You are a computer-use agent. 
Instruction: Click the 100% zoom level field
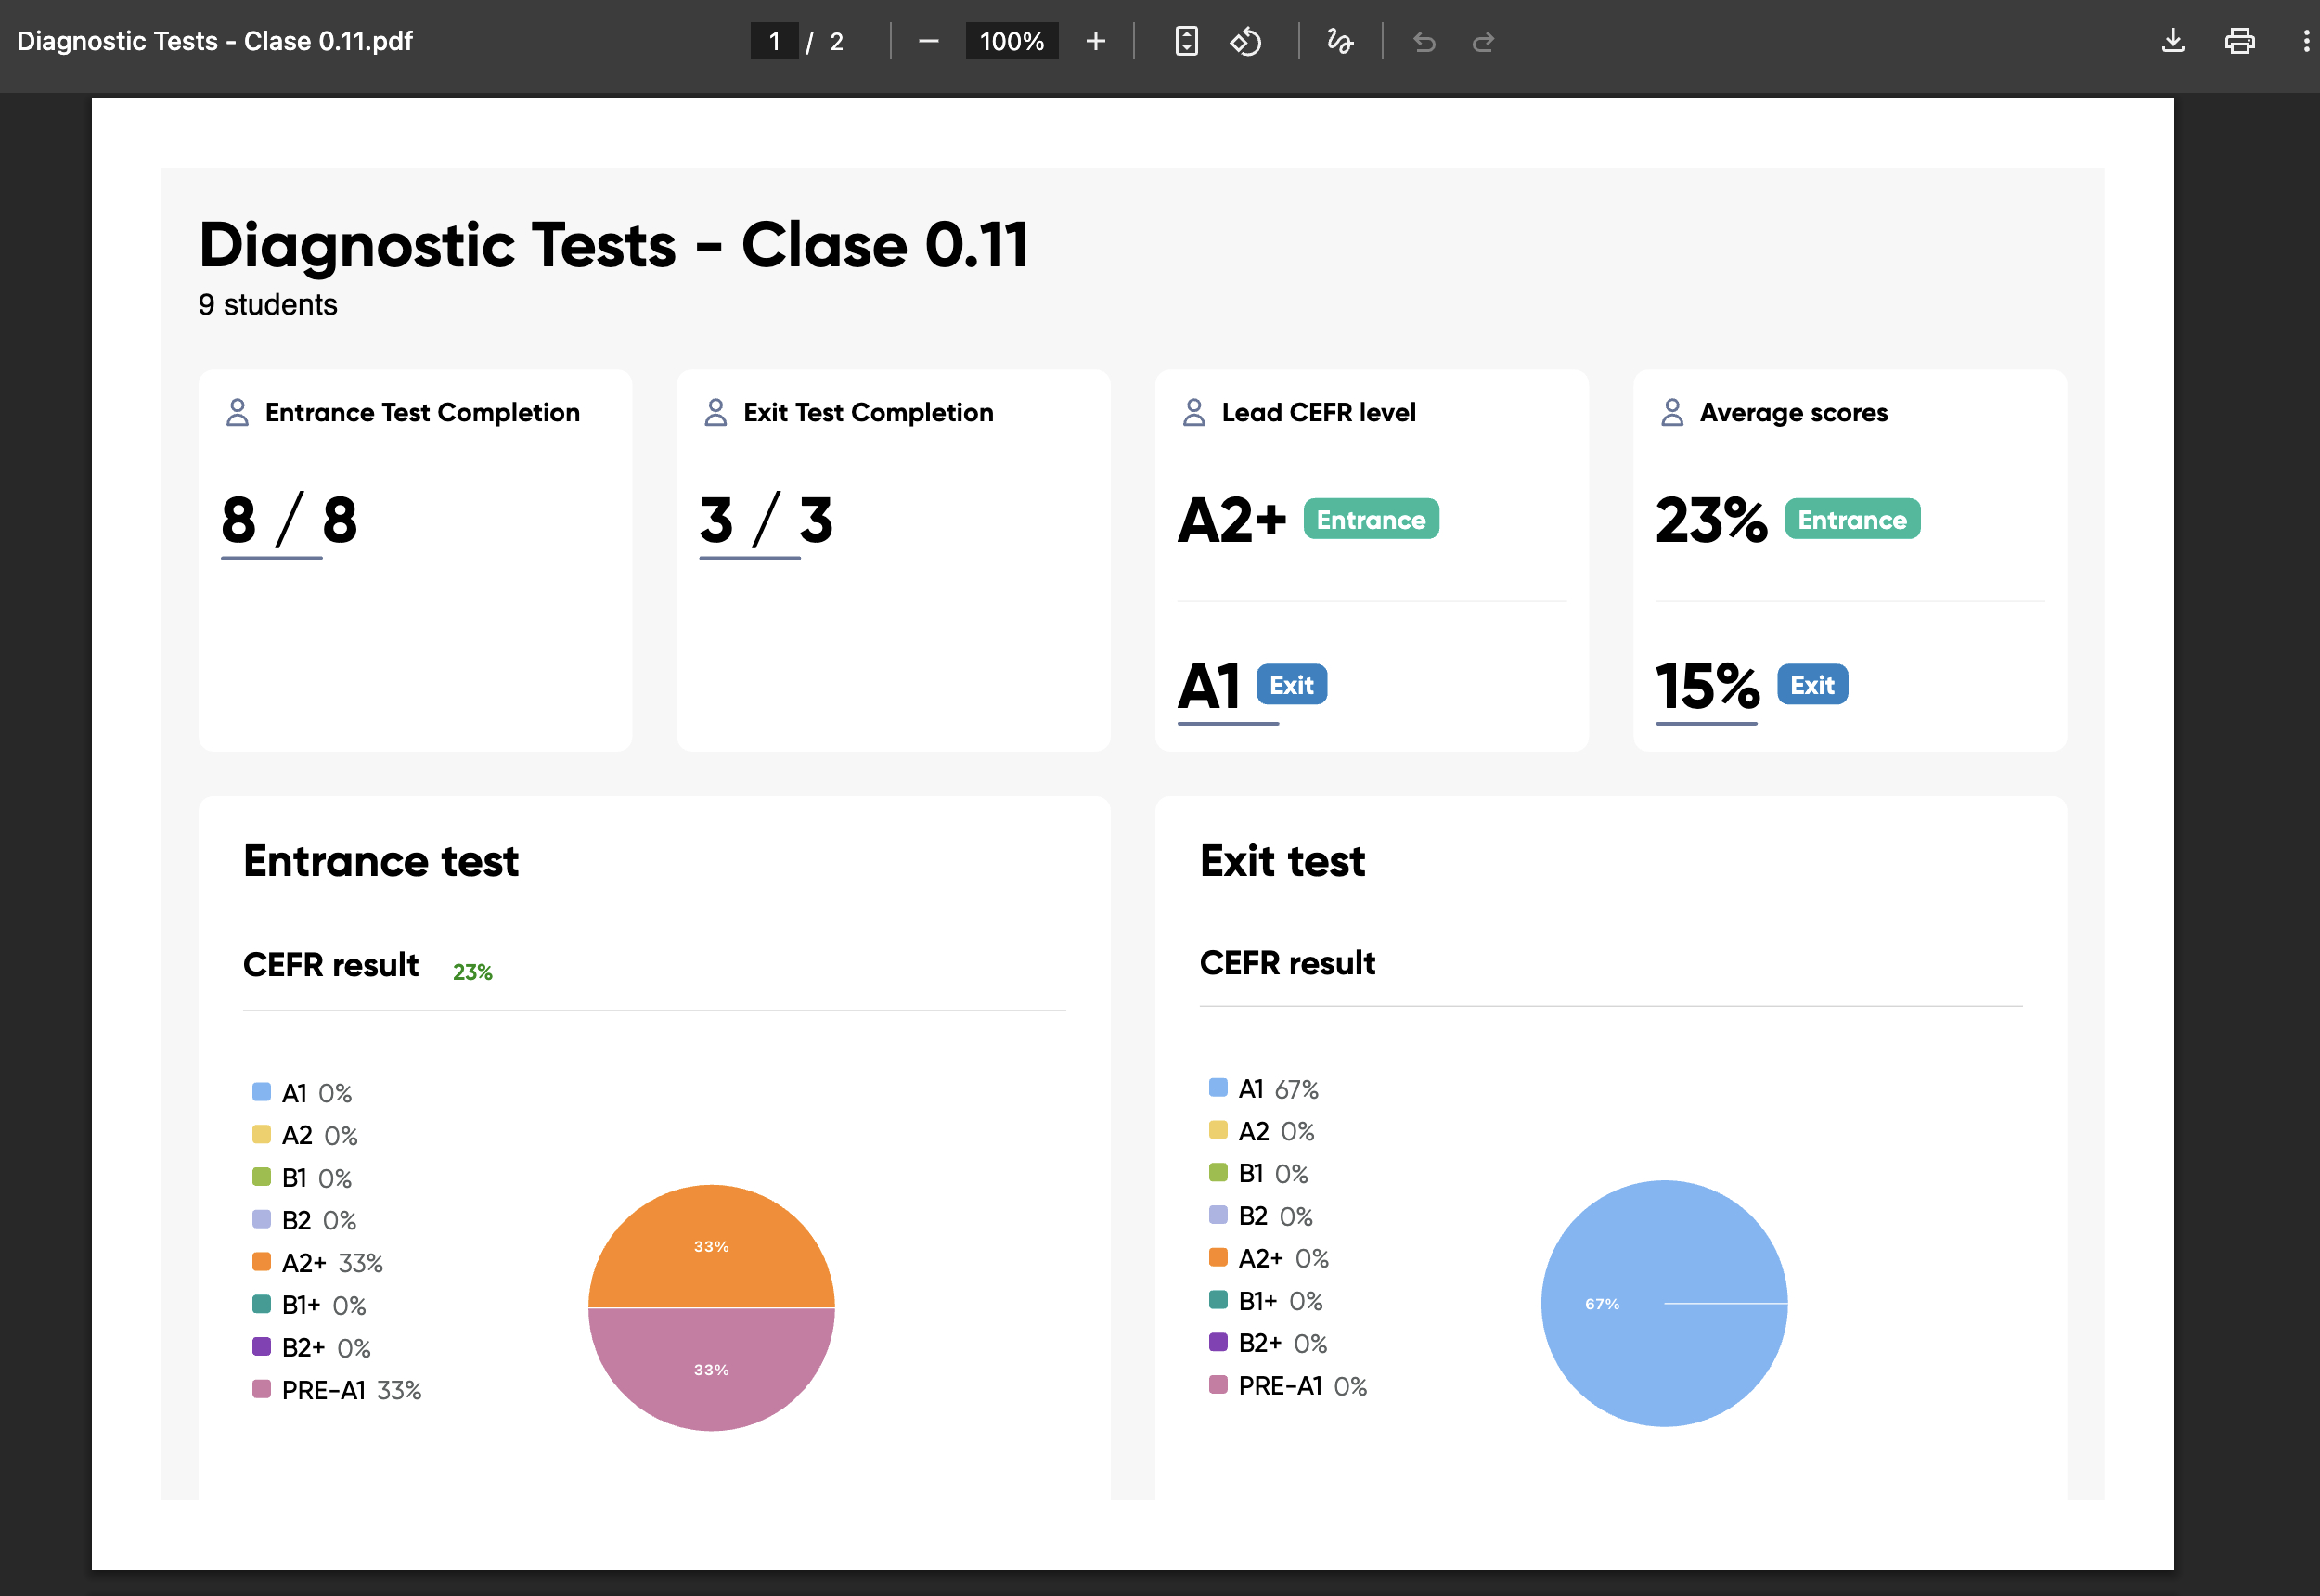pos(1011,41)
